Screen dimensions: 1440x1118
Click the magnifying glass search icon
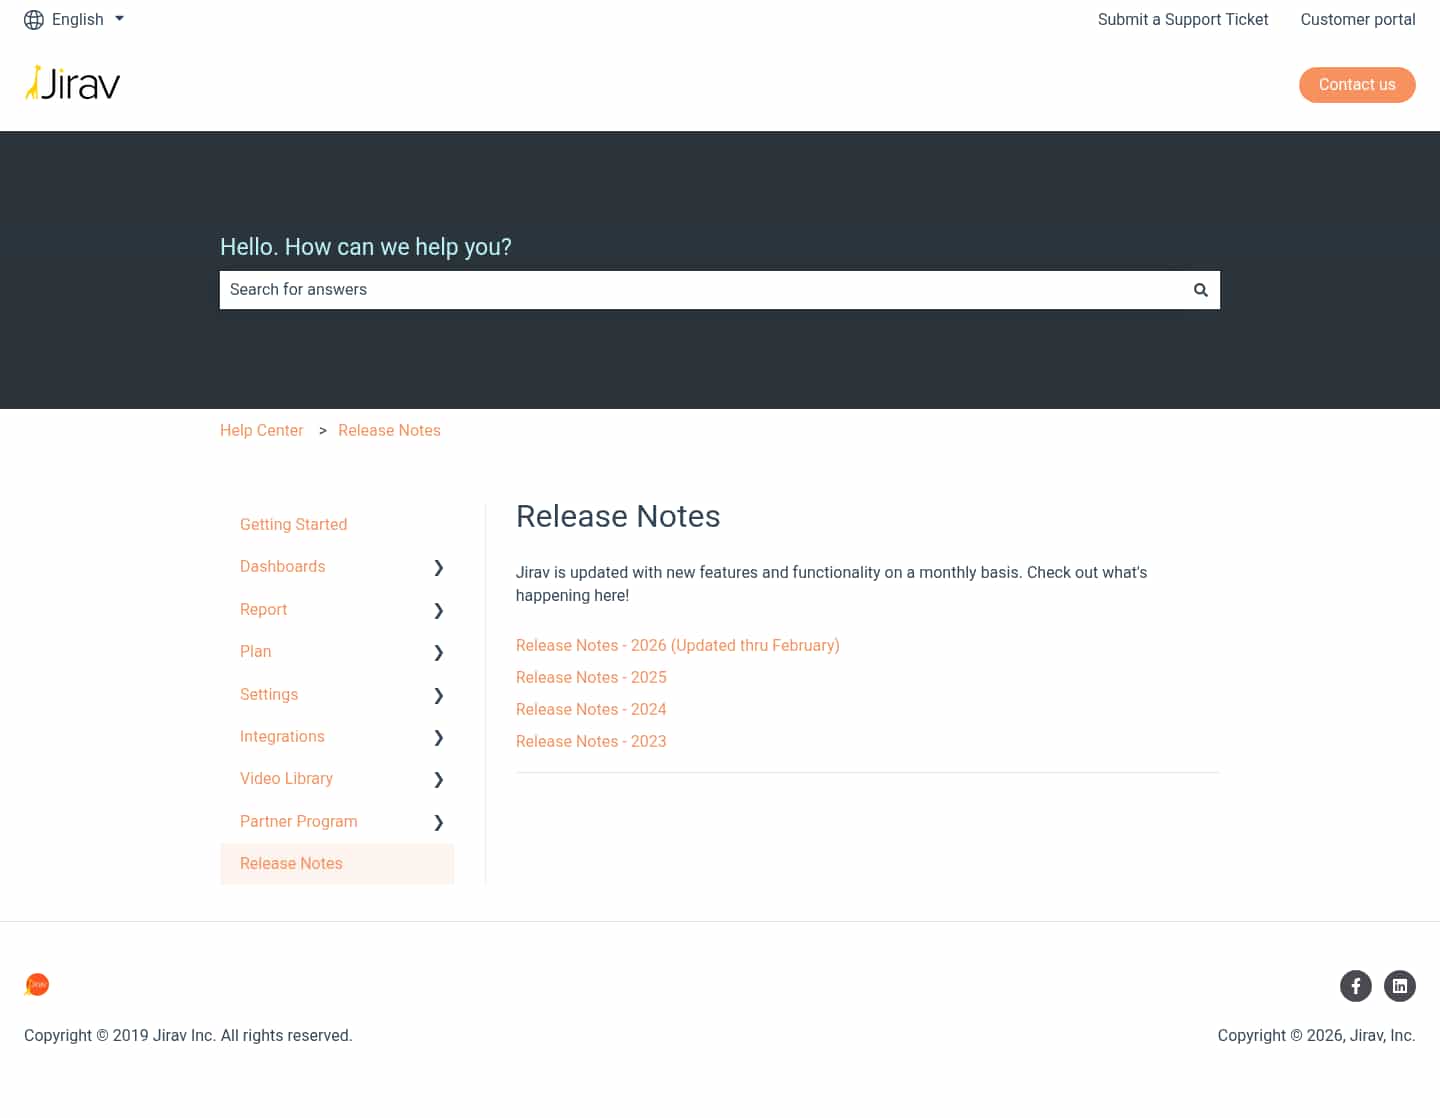pyautogui.click(x=1200, y=290)
